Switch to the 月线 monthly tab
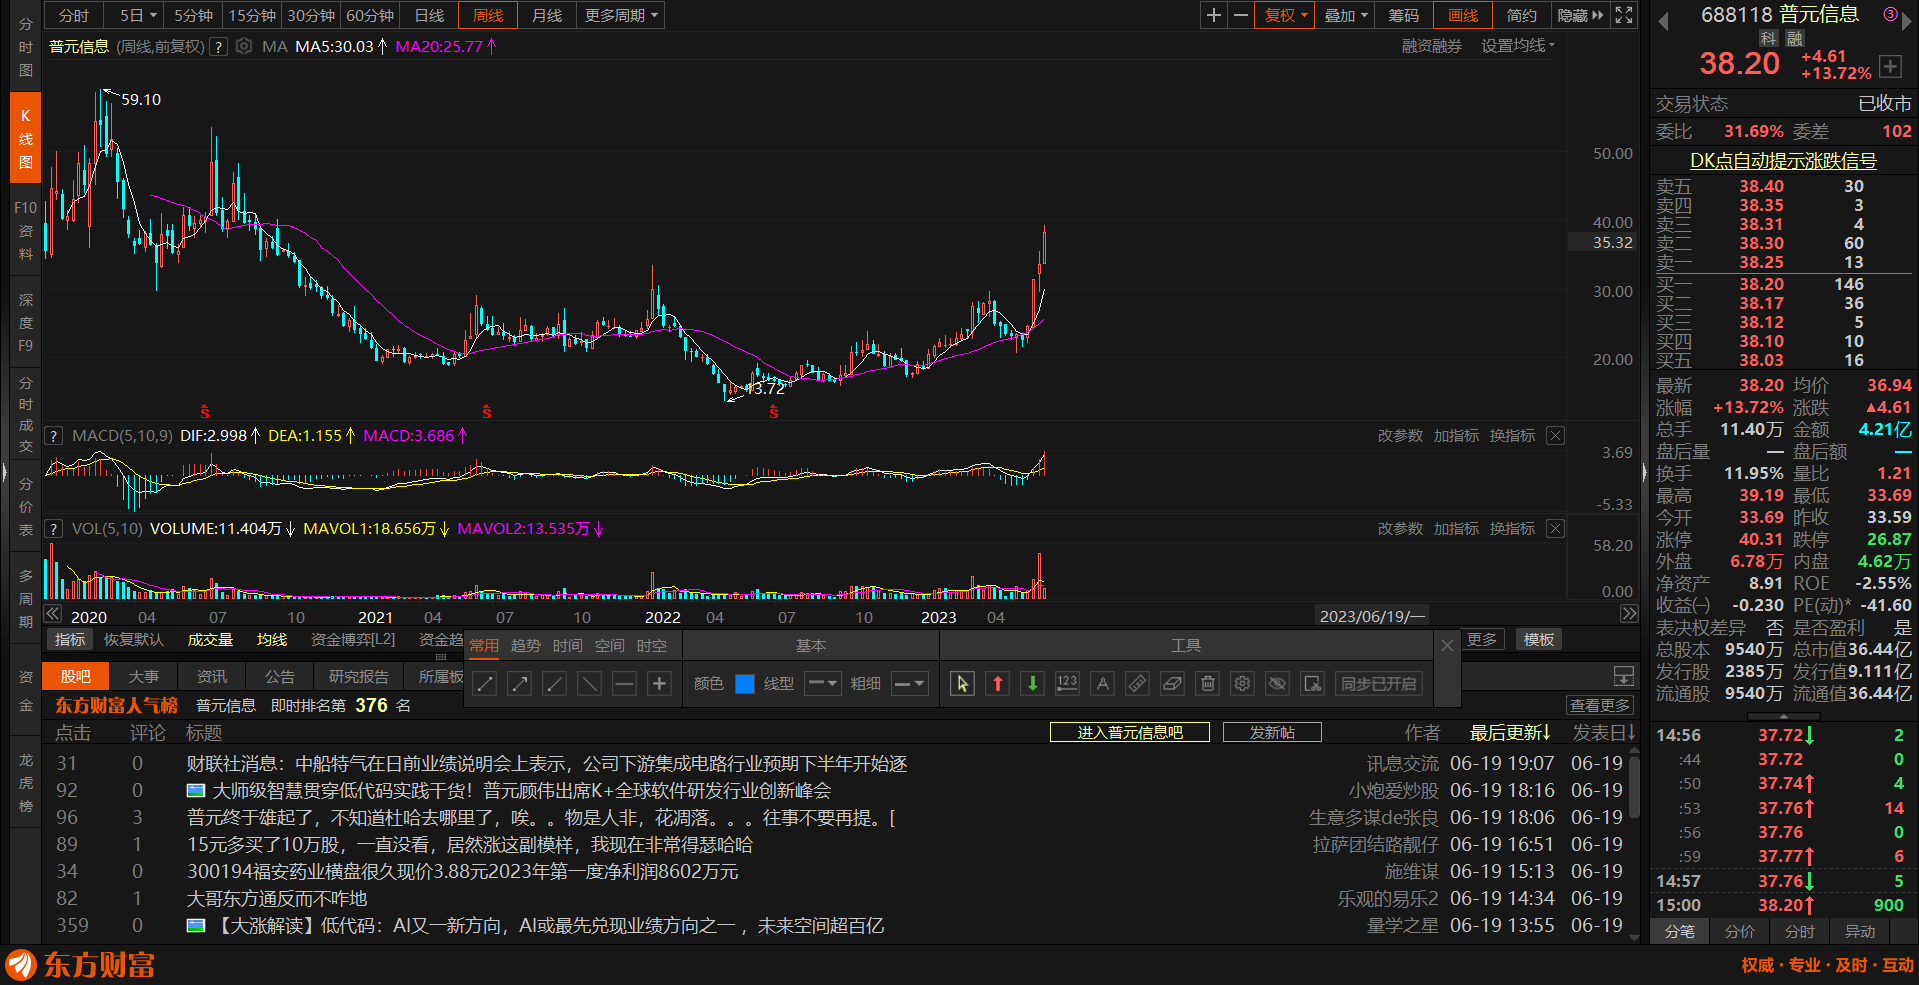The image size is (1919, 985). click(x=547, y=15)
